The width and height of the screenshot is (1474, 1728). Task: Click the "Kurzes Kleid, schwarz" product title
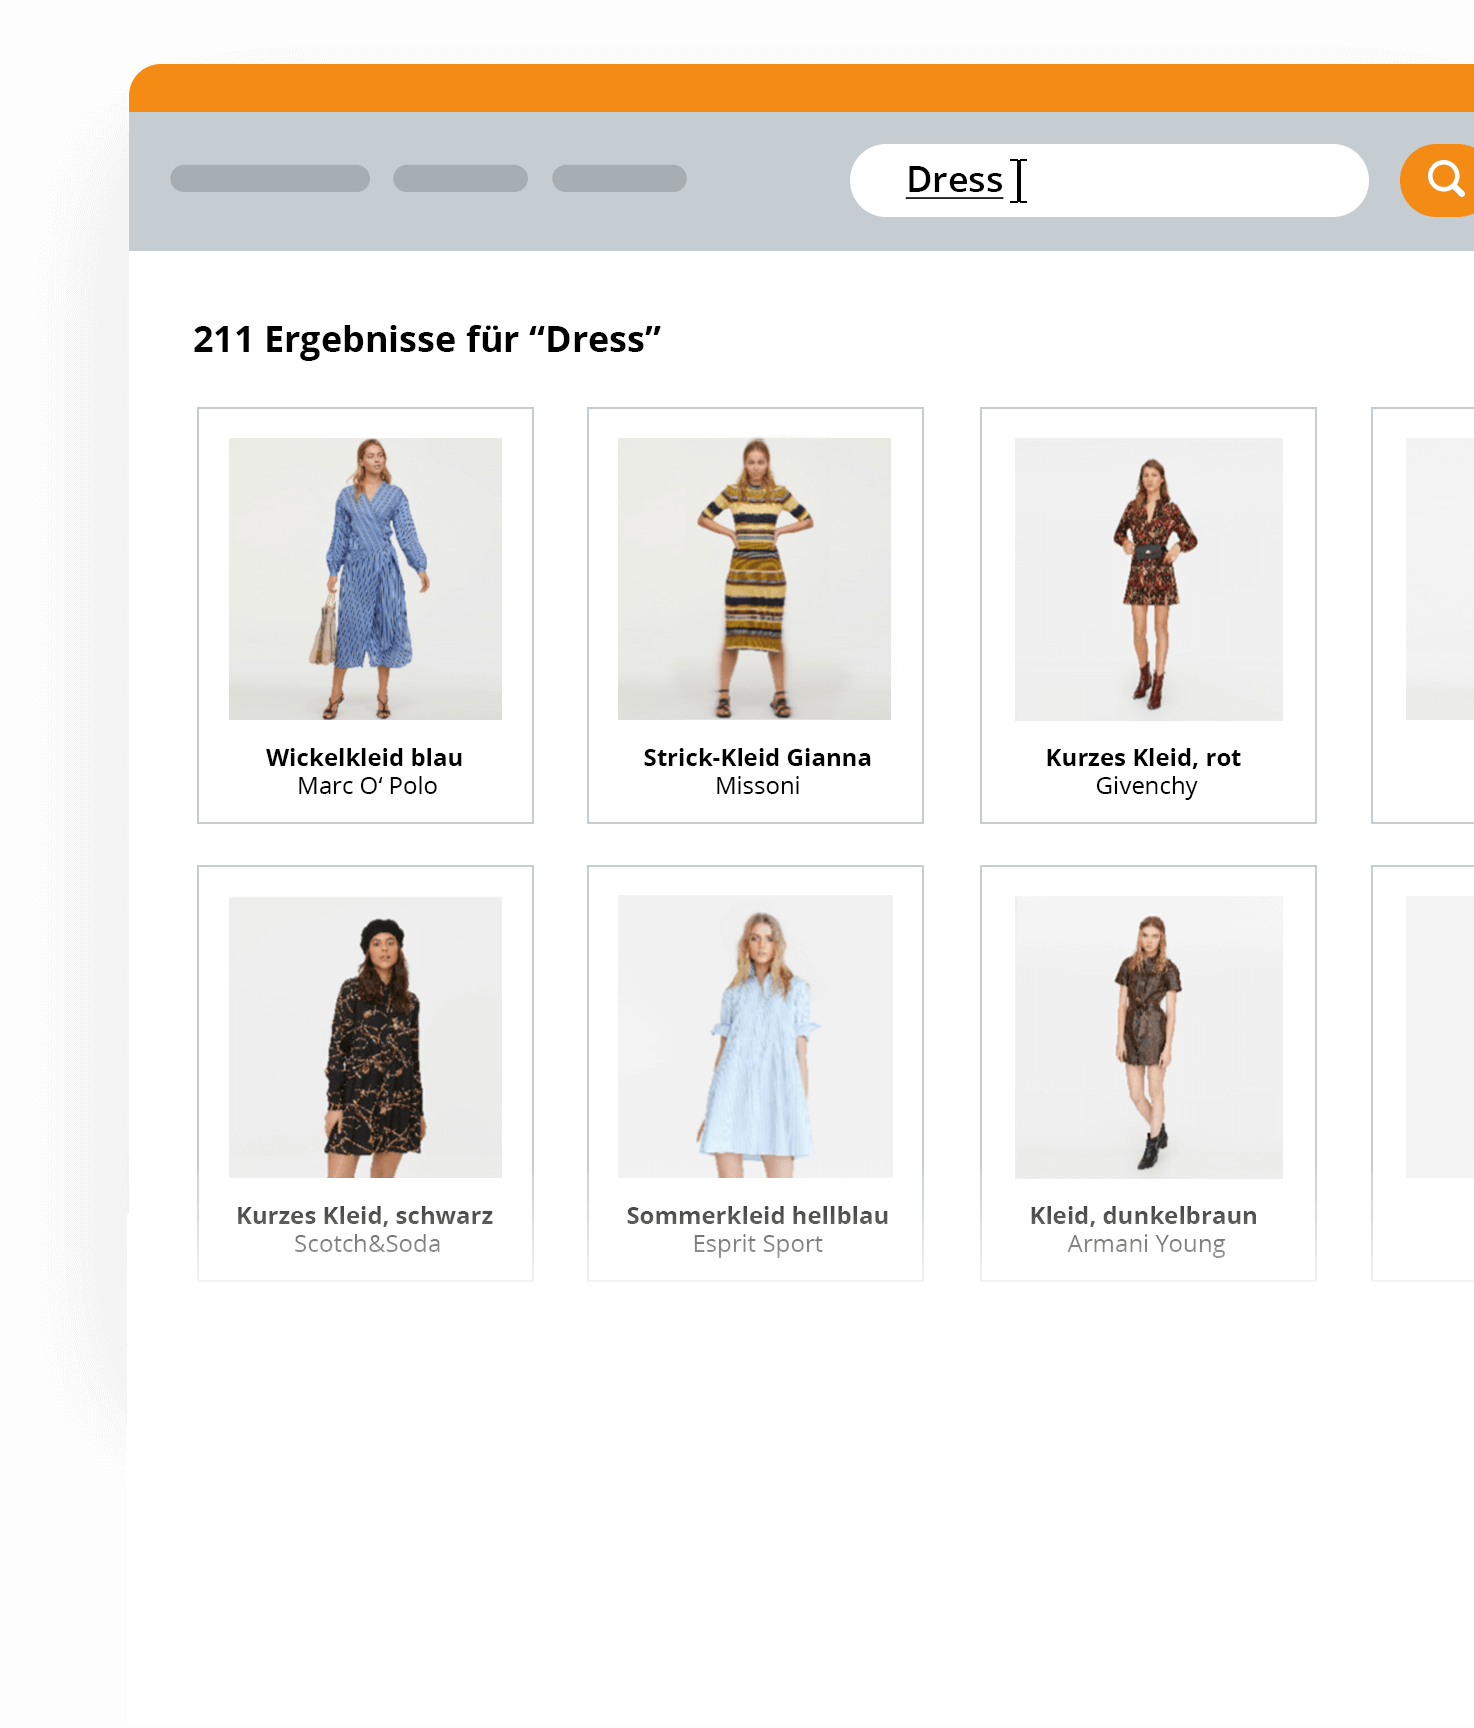pos(365,1215)
